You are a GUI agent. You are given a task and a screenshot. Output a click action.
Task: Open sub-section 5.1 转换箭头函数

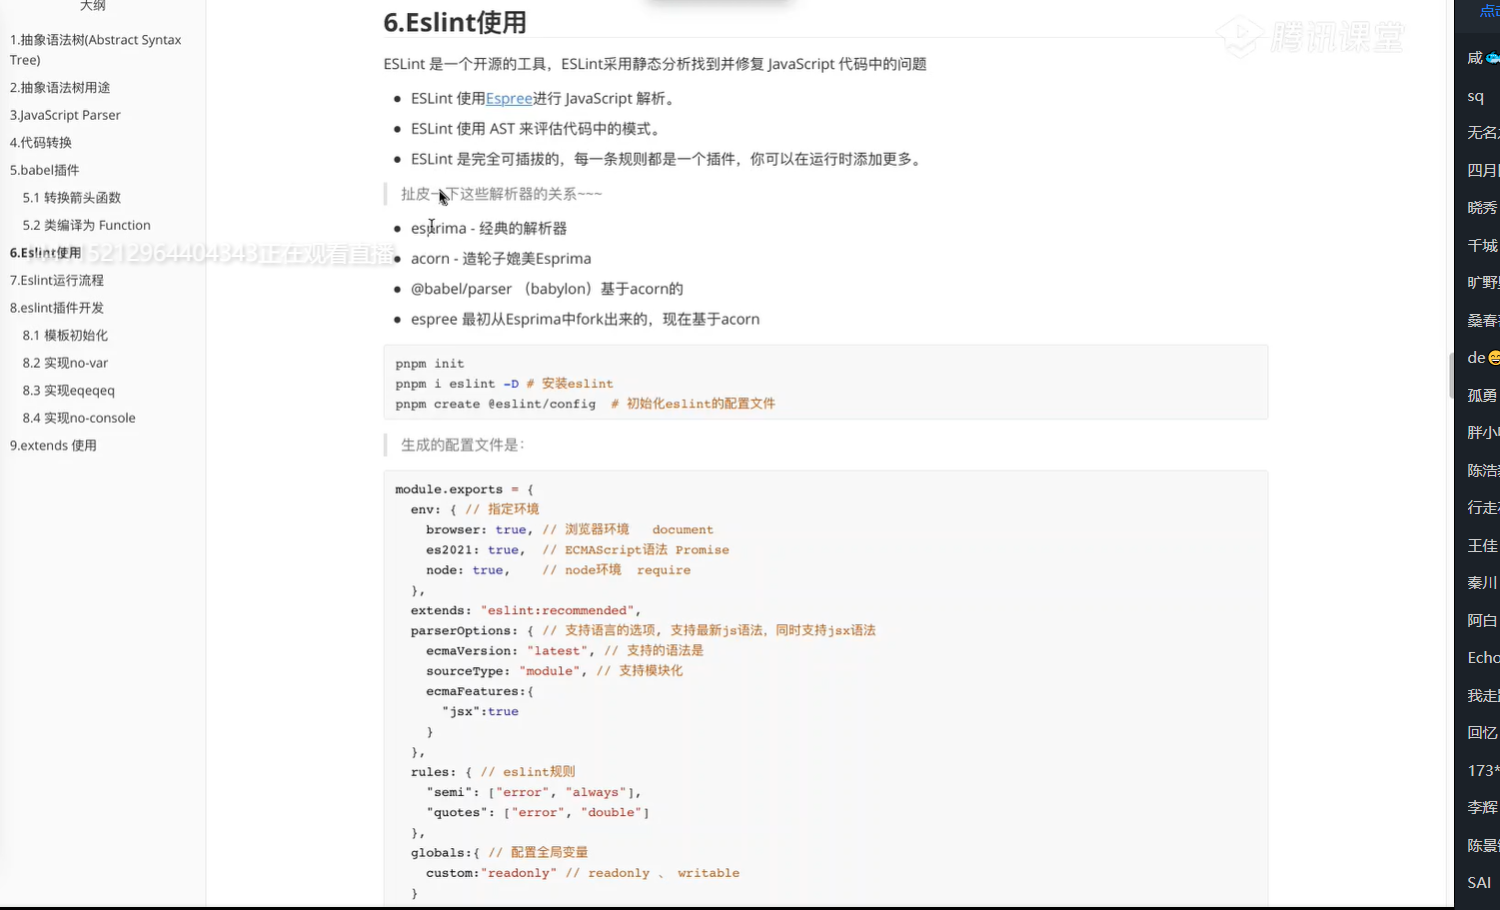tap(72, 198)
